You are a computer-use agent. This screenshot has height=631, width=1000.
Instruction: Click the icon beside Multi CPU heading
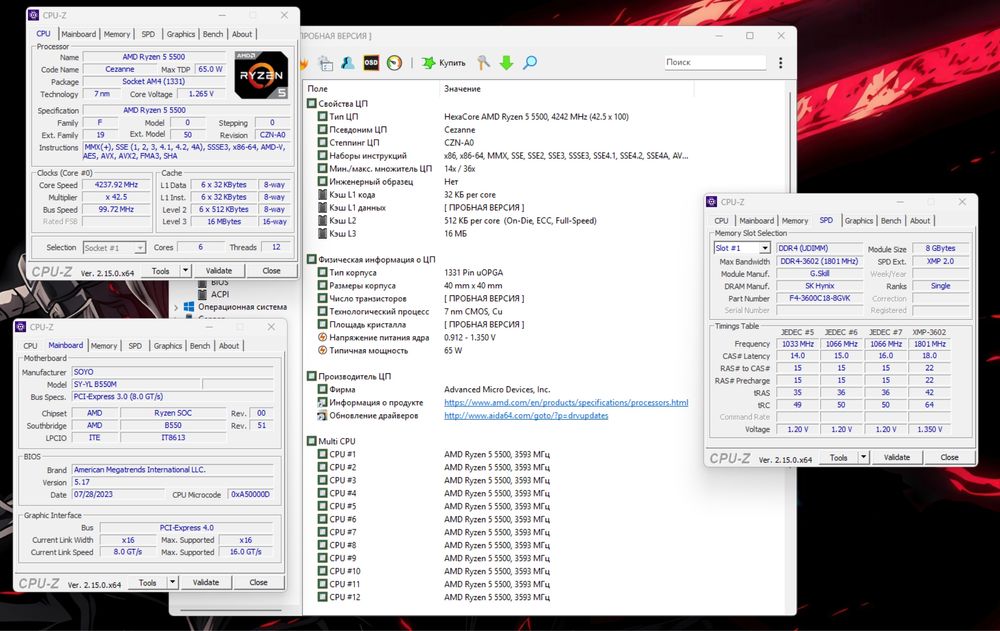(312, 441)
